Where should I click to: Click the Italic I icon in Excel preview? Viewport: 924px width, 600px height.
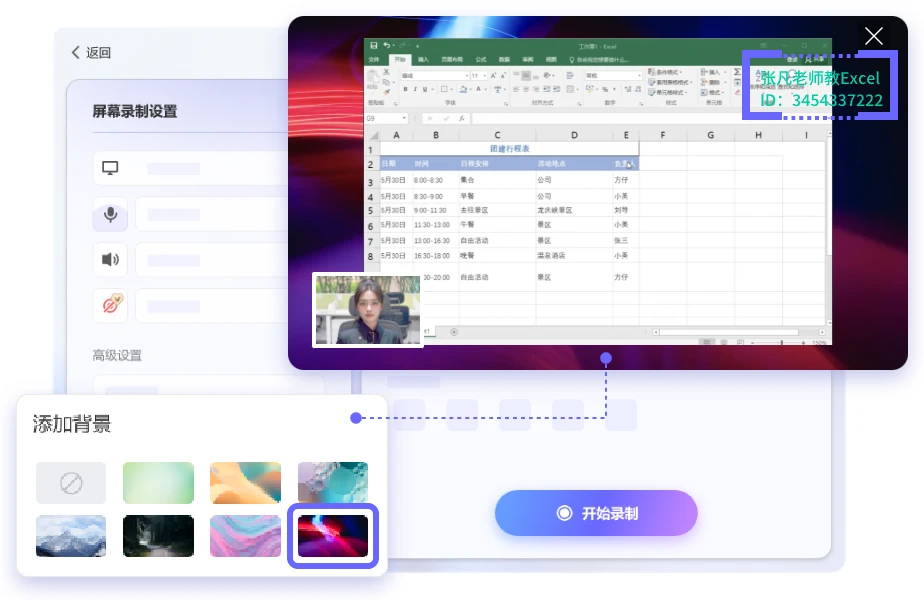click(415, 89)
